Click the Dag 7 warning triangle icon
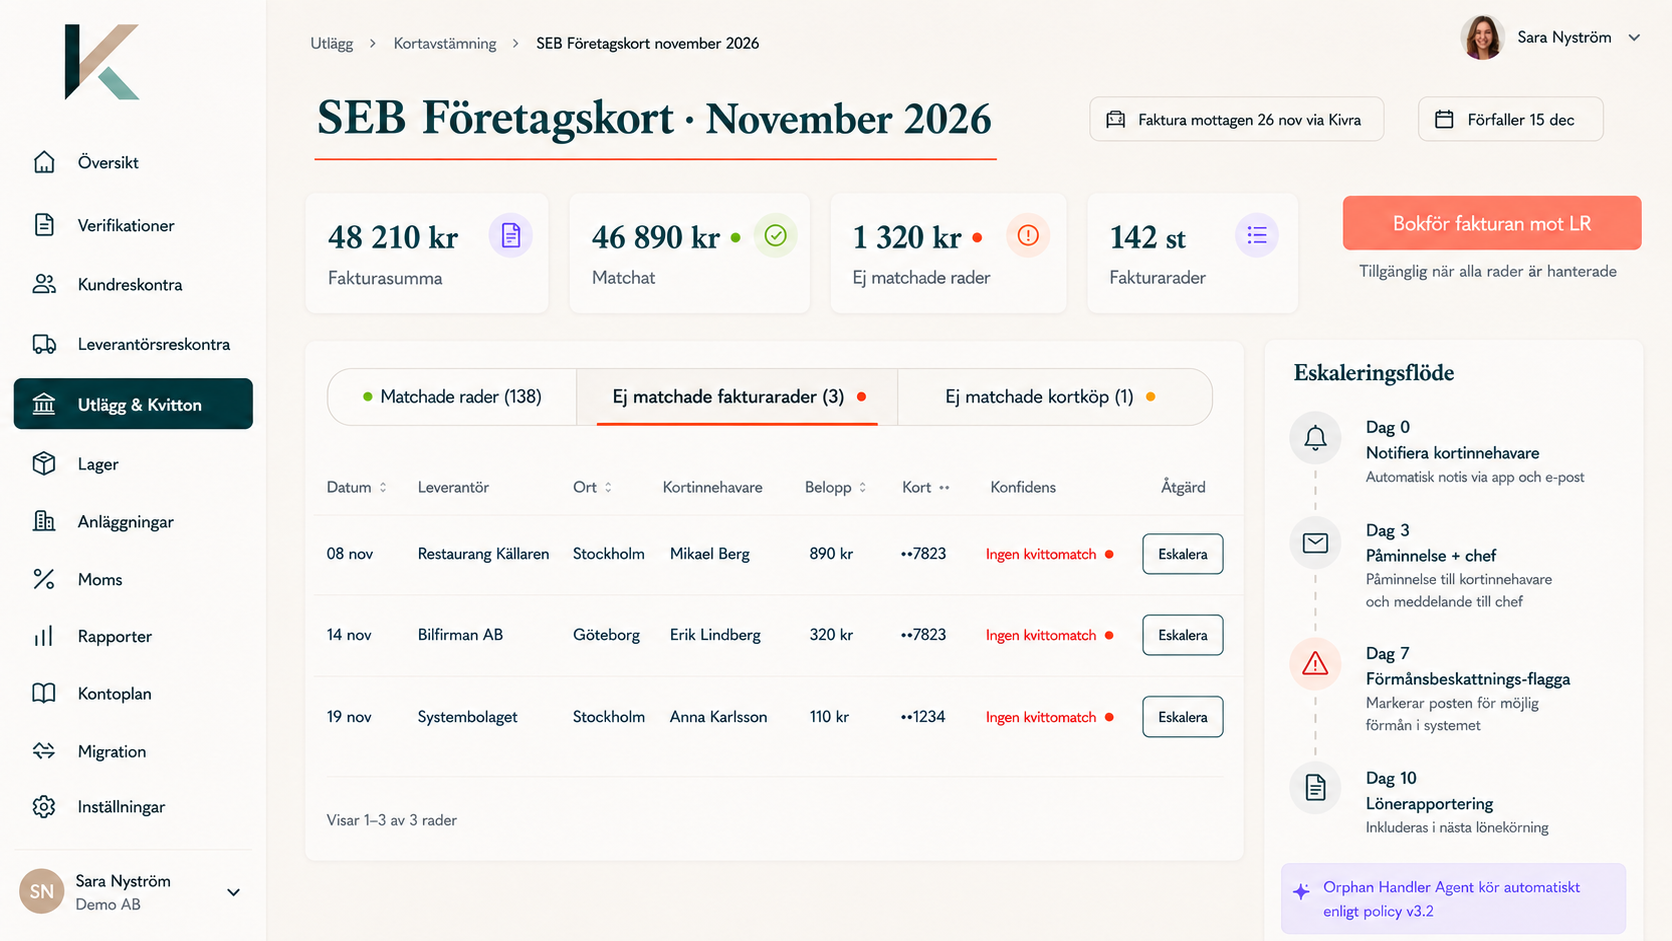 click(1315, 663)
